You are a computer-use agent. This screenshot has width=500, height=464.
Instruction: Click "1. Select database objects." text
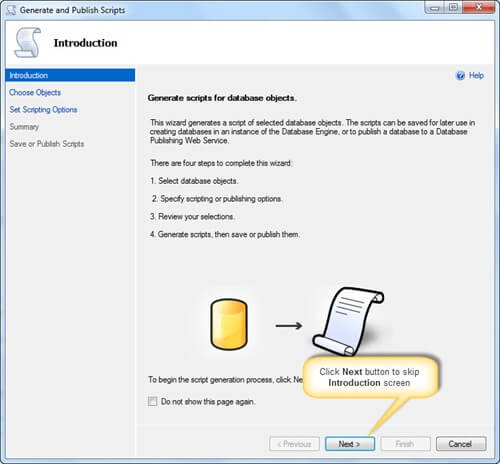(194, 181)
